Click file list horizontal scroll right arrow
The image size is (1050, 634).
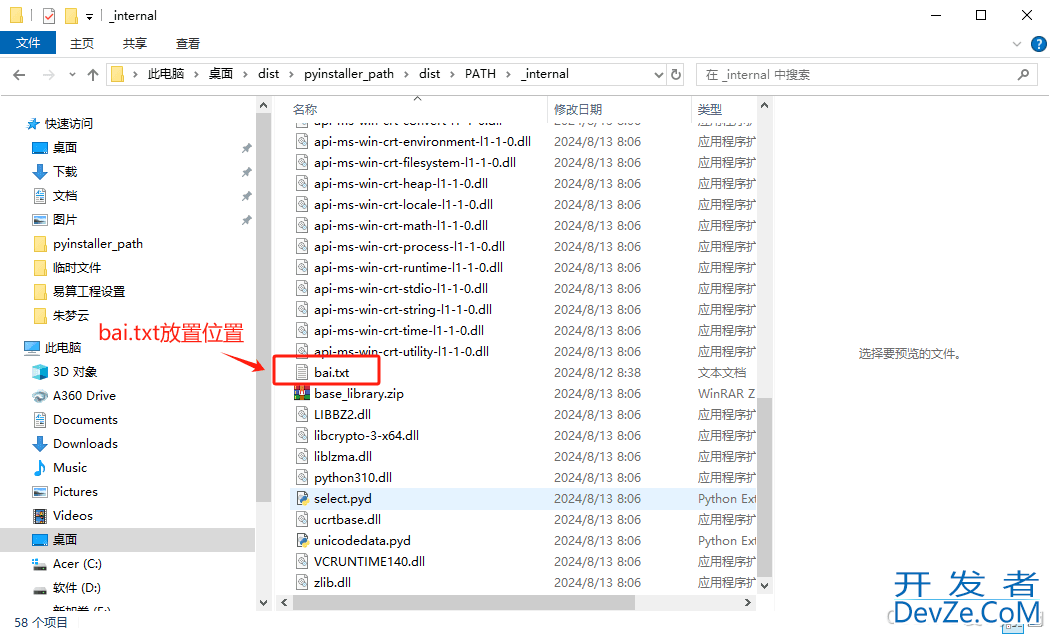click(x=748, y=603)
